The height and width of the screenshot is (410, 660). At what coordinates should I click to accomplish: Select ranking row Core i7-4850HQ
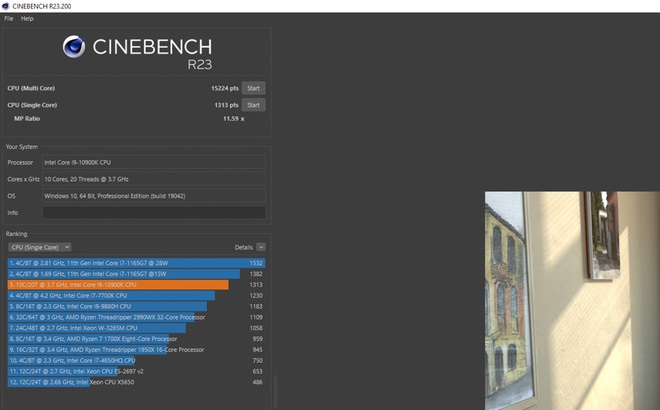pos(136,360)
